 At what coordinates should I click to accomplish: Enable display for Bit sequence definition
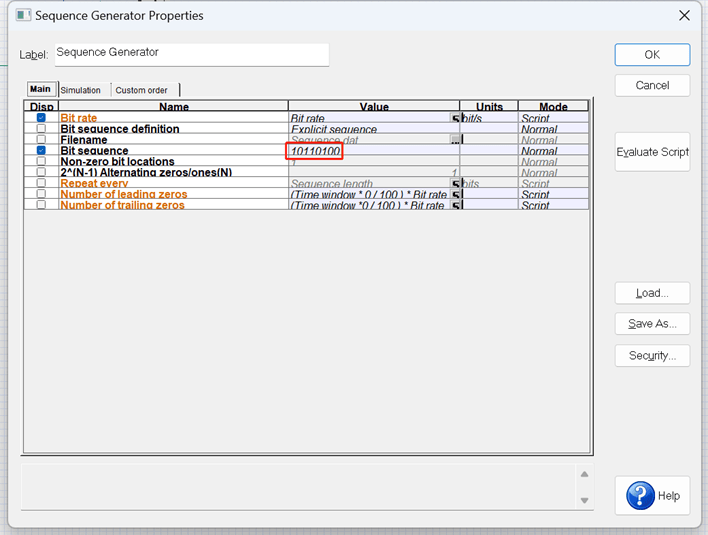pyautogui.click(x=41, y=128)
